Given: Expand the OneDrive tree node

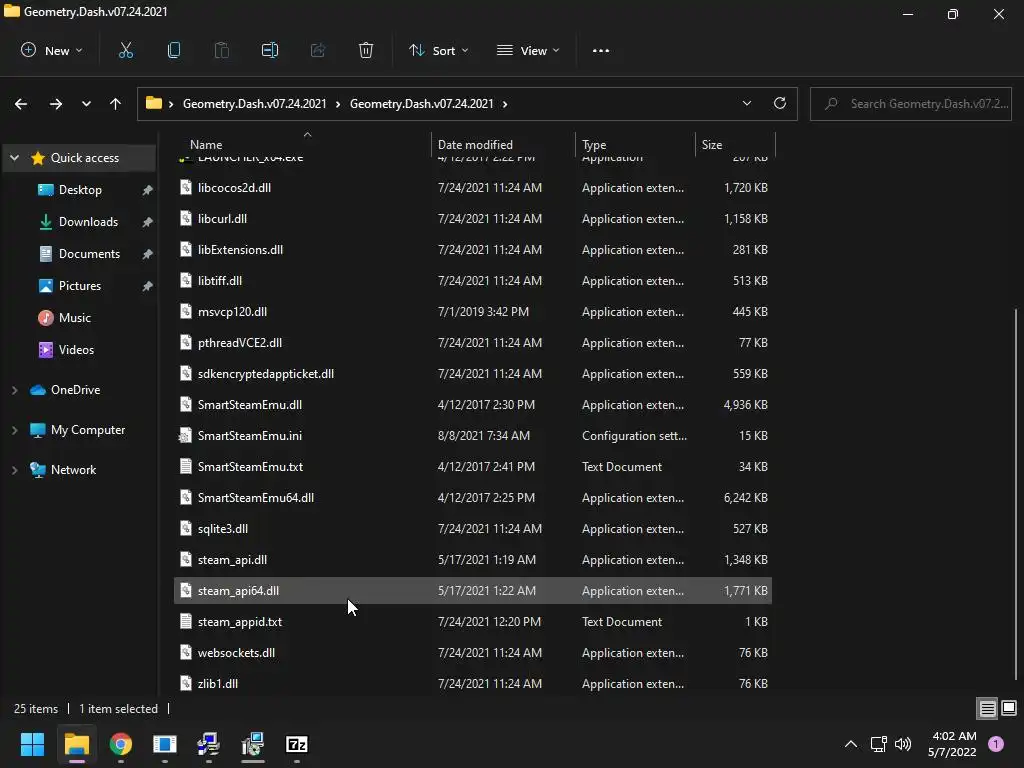Looking at the screenshot, I should [x=14, y=390].
